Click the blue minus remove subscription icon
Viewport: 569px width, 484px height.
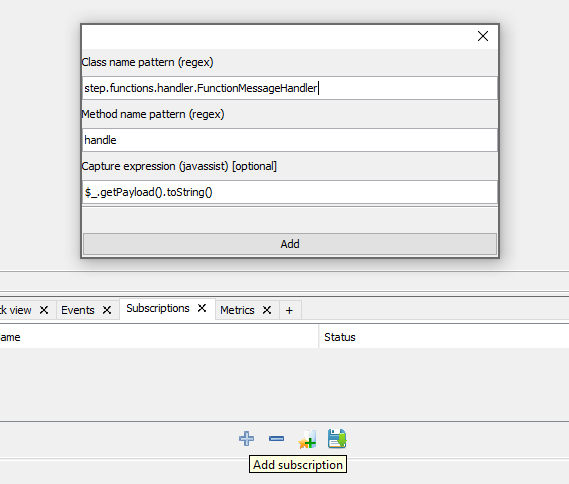(277, 439)
